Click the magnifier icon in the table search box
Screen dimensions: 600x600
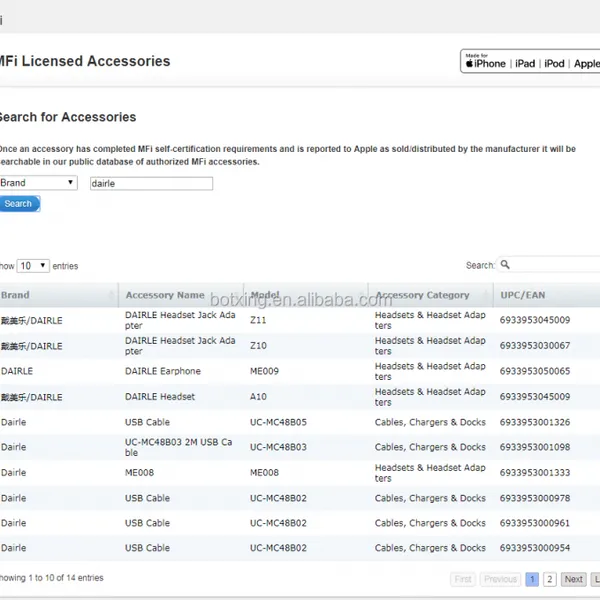tap(505, 264)
